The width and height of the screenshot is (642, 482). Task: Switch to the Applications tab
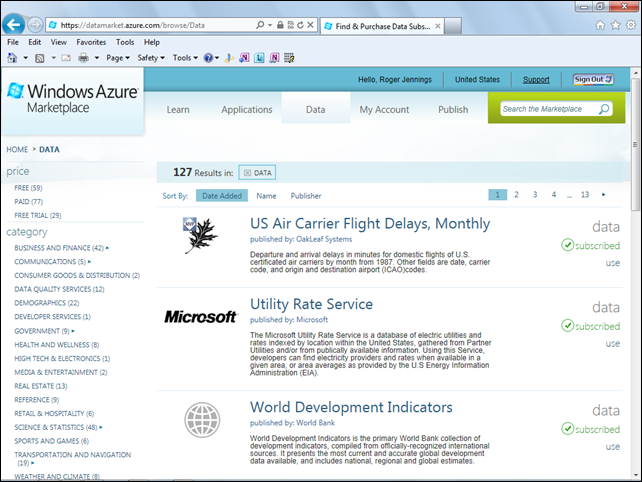[246, 110]
